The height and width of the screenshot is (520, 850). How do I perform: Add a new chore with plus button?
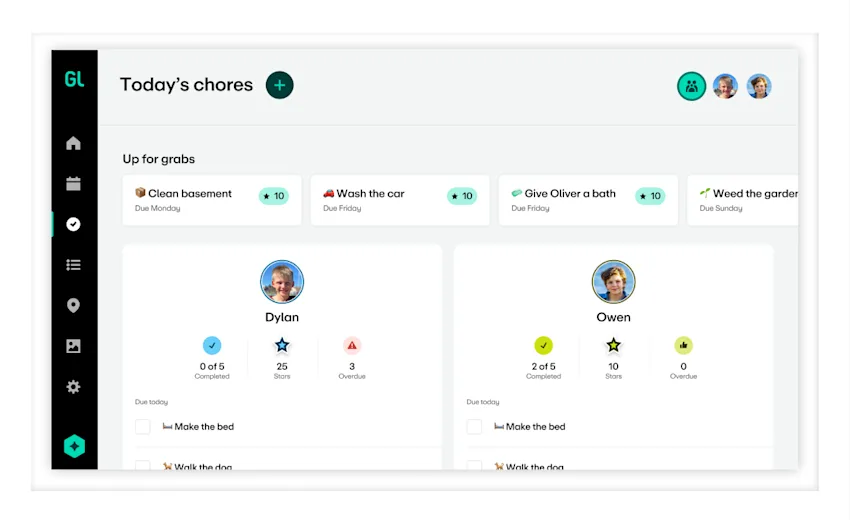pyautogui.click(x=279, y=85)
